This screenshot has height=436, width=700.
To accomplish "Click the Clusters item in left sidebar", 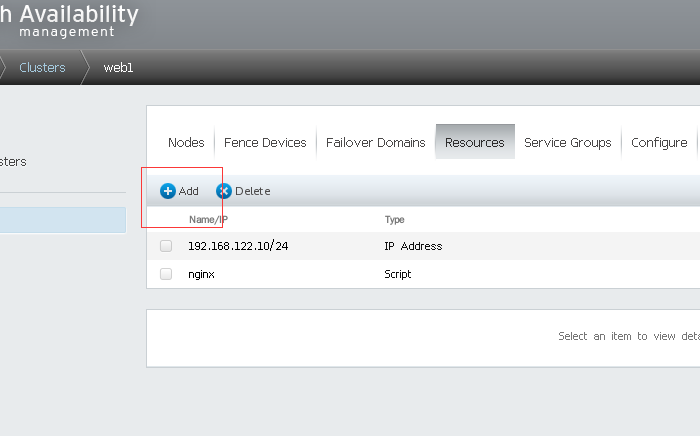I will 14,162.
